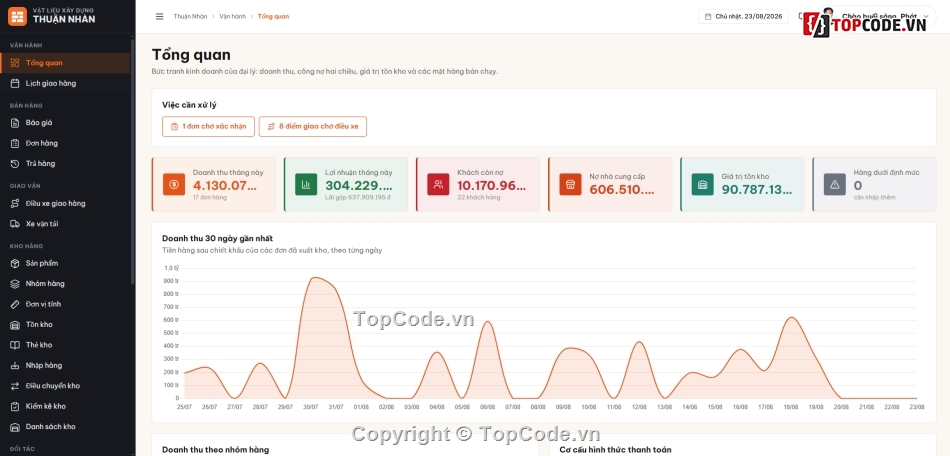The image size is (950, 456).
Task: Select the Báo giá document icon
Action: (x=15, y=123)
